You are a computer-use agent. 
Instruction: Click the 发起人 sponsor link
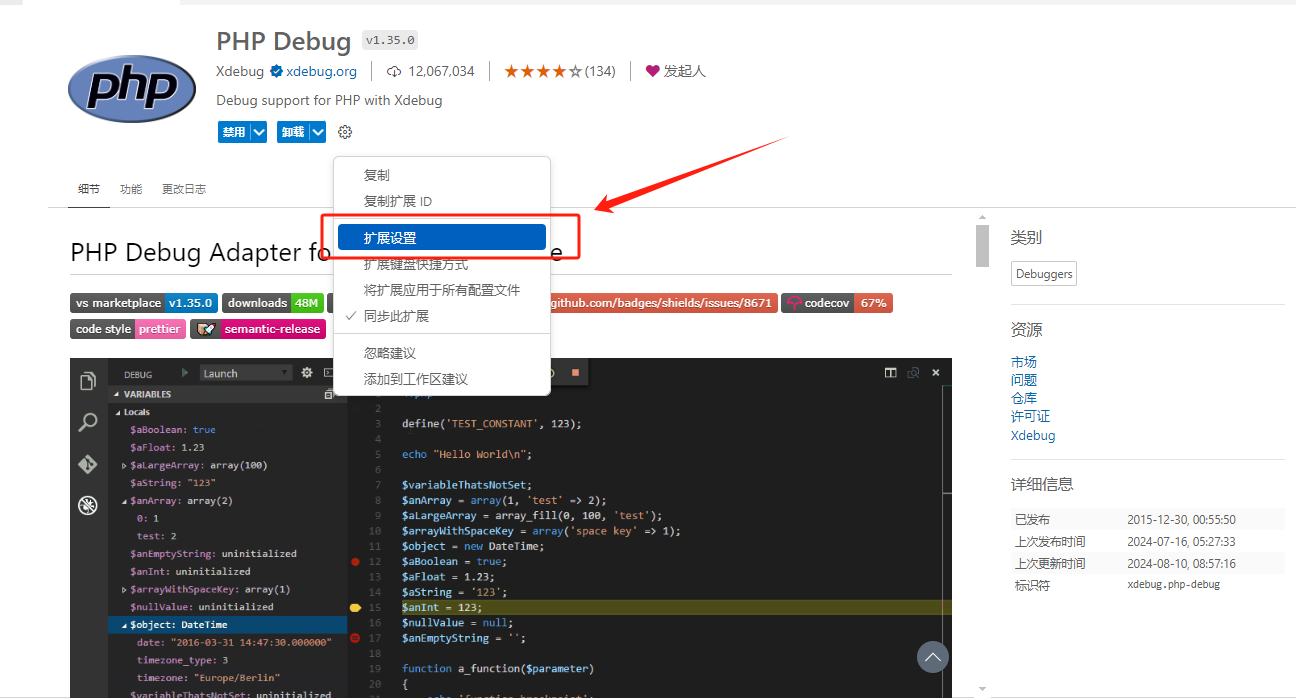(685, 71)
